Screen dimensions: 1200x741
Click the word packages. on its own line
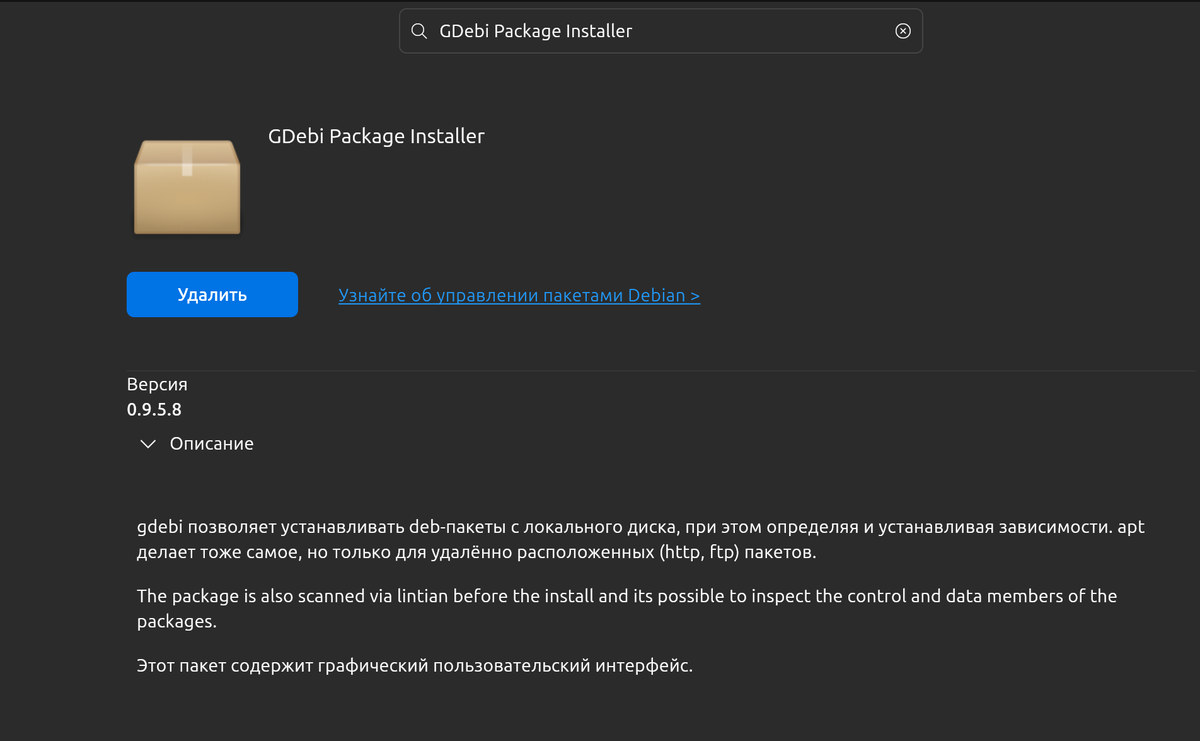click(176, 621)
